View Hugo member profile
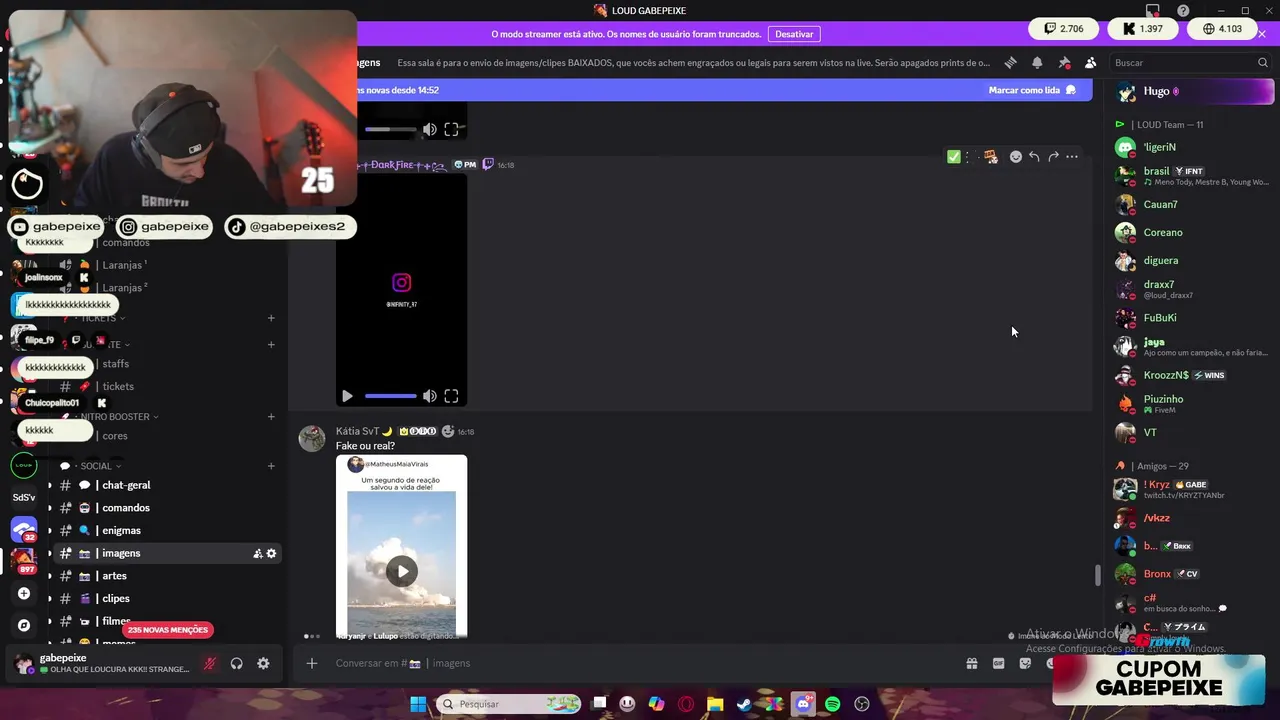 (x=1193, y=91)
